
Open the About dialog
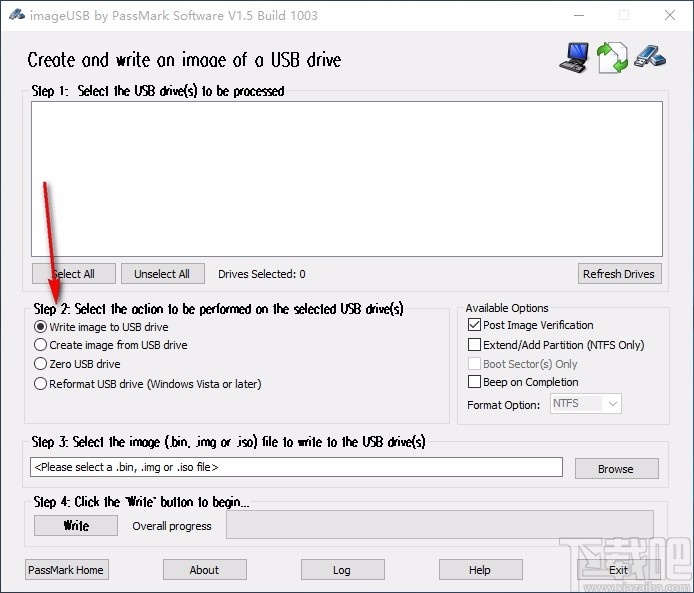tap(204, 570)
